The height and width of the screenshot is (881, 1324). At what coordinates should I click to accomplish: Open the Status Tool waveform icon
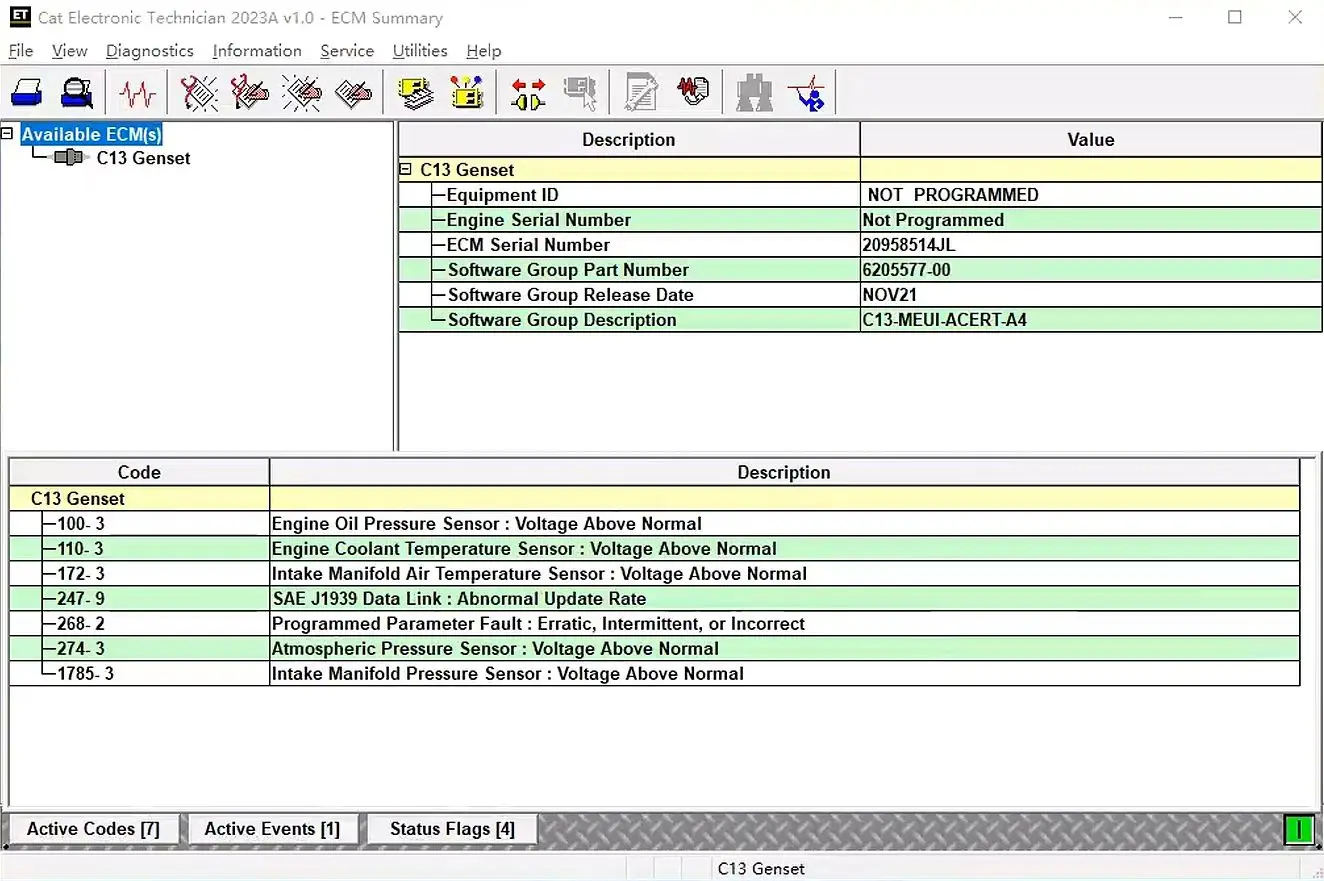pos(137,93)
